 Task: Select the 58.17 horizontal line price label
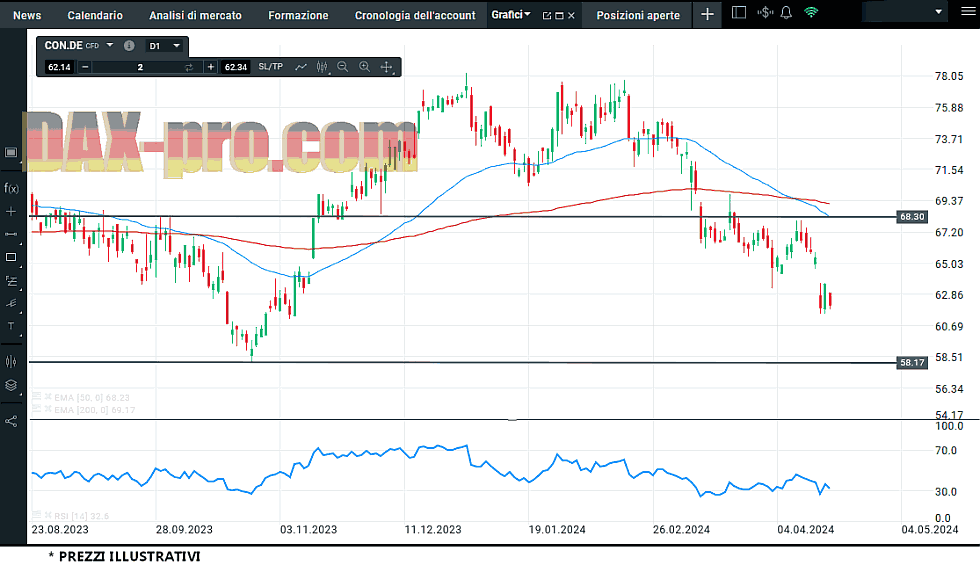click(x=912, y=362)
